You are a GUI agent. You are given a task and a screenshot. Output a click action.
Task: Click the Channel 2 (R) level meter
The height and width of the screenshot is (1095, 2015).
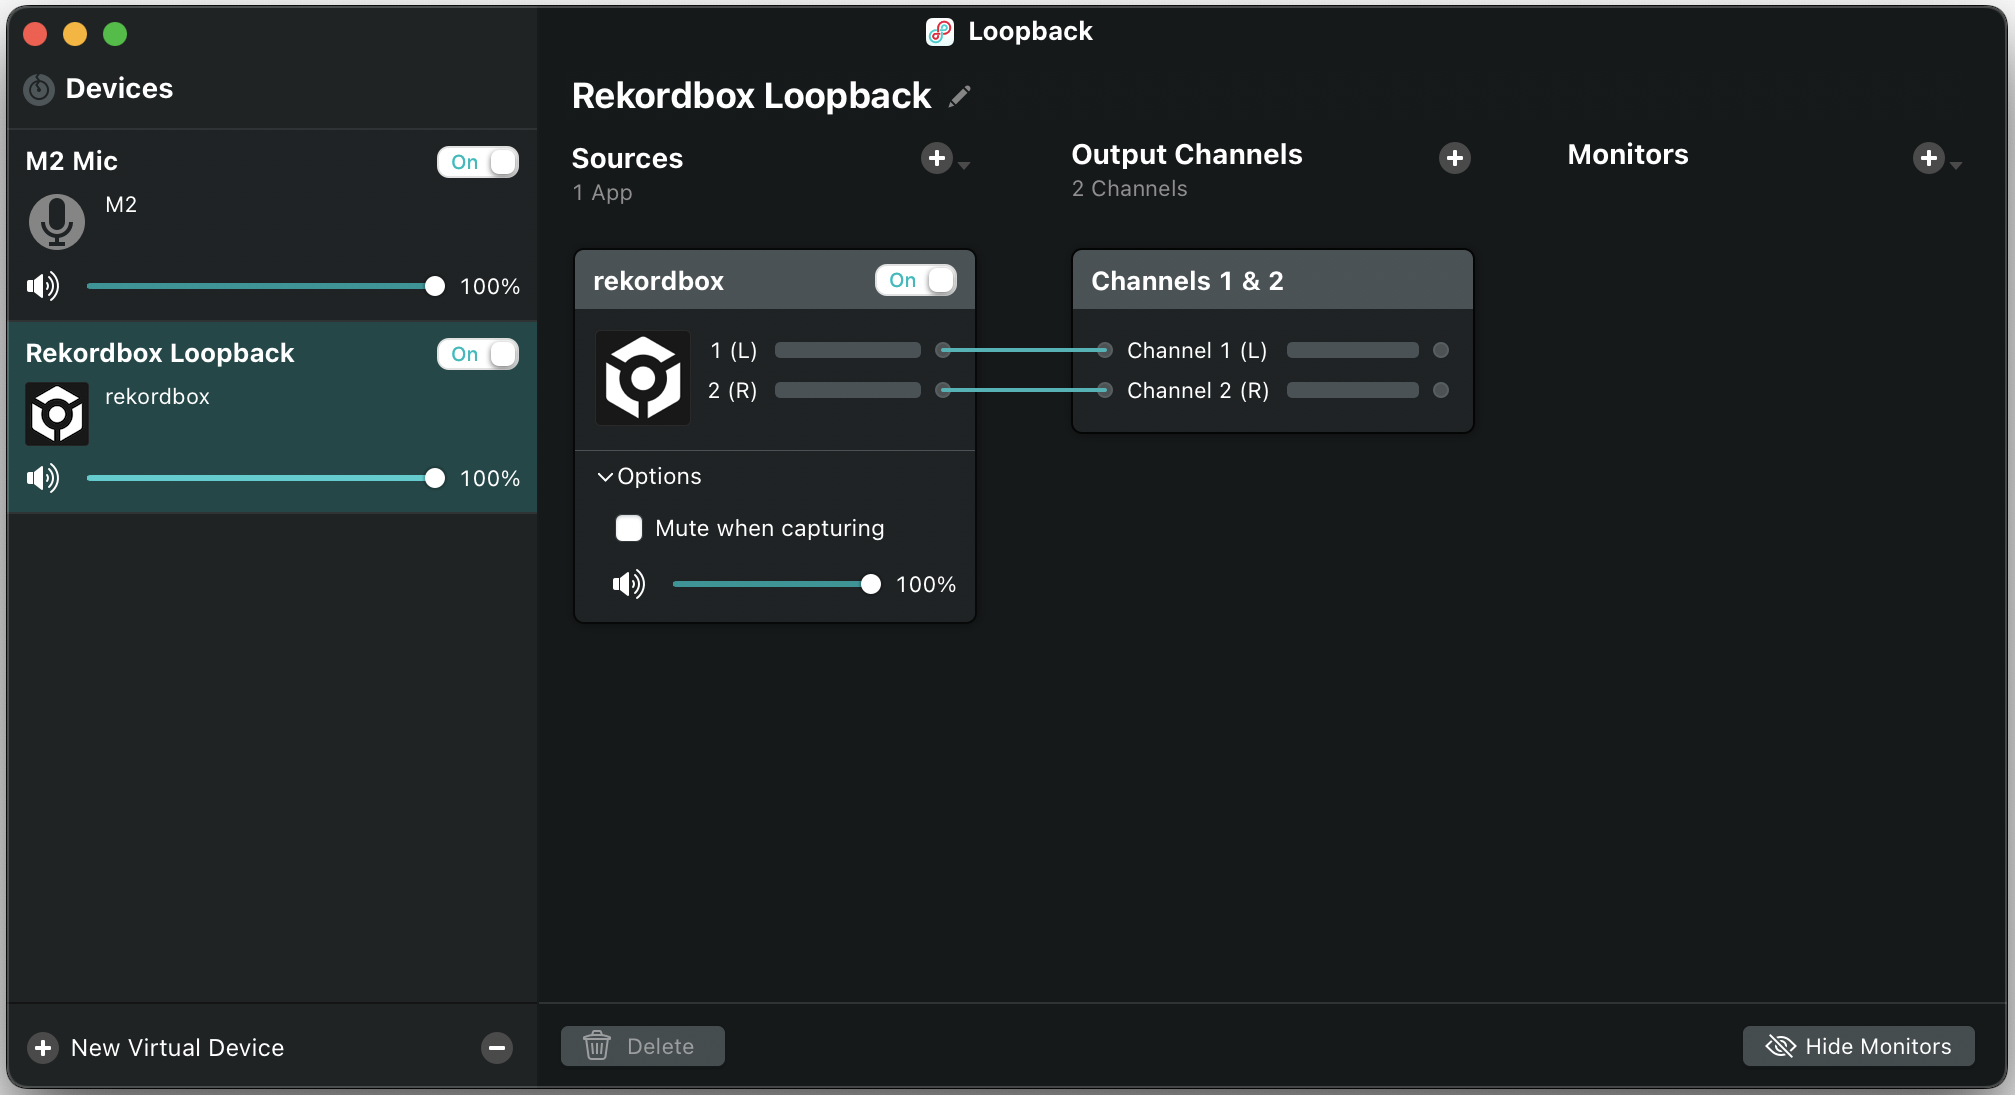1352,390
